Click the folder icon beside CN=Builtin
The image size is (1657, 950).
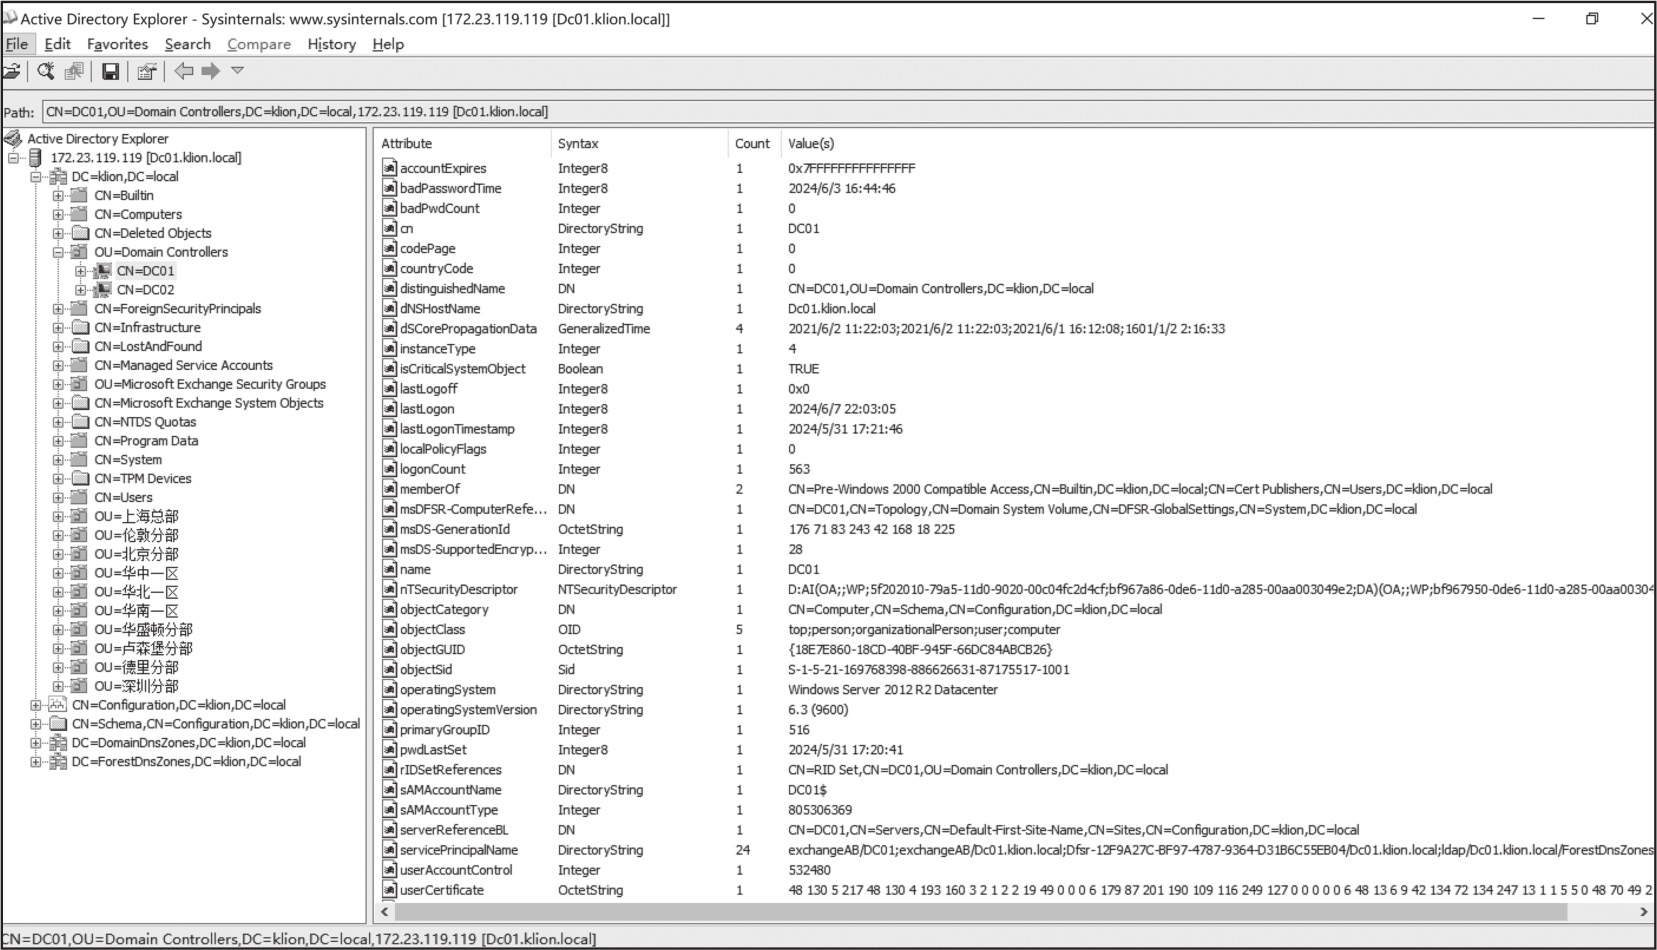(81, 195)
